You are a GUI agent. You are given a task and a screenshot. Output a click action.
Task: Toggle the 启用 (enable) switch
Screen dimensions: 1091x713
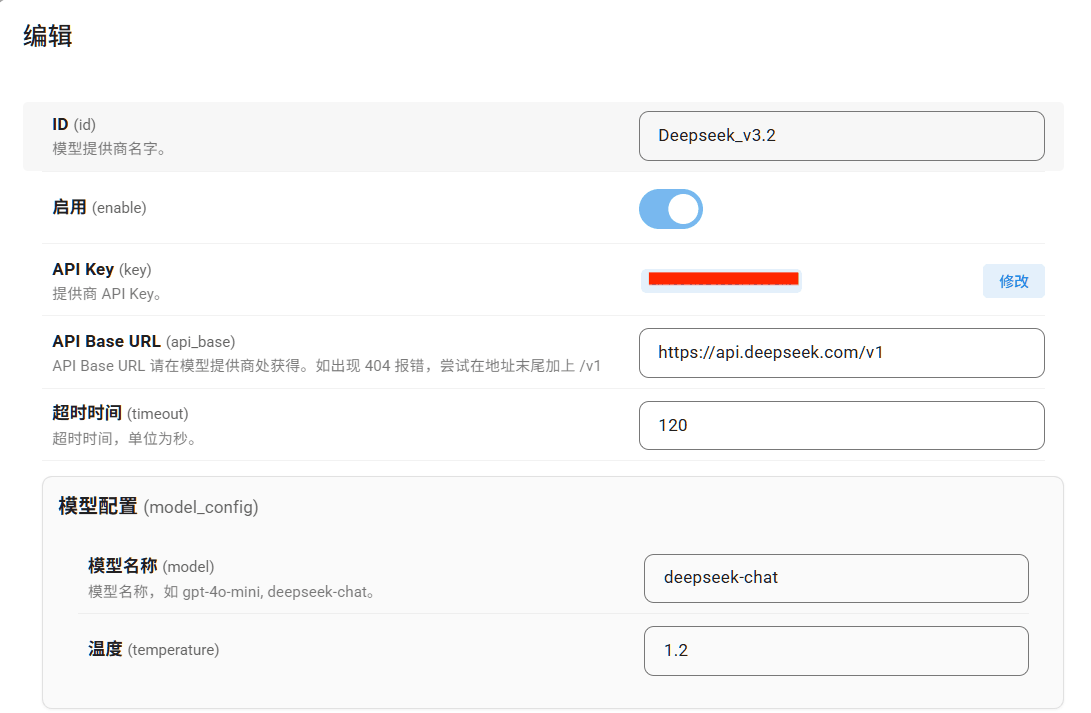[x=671, y=209]
